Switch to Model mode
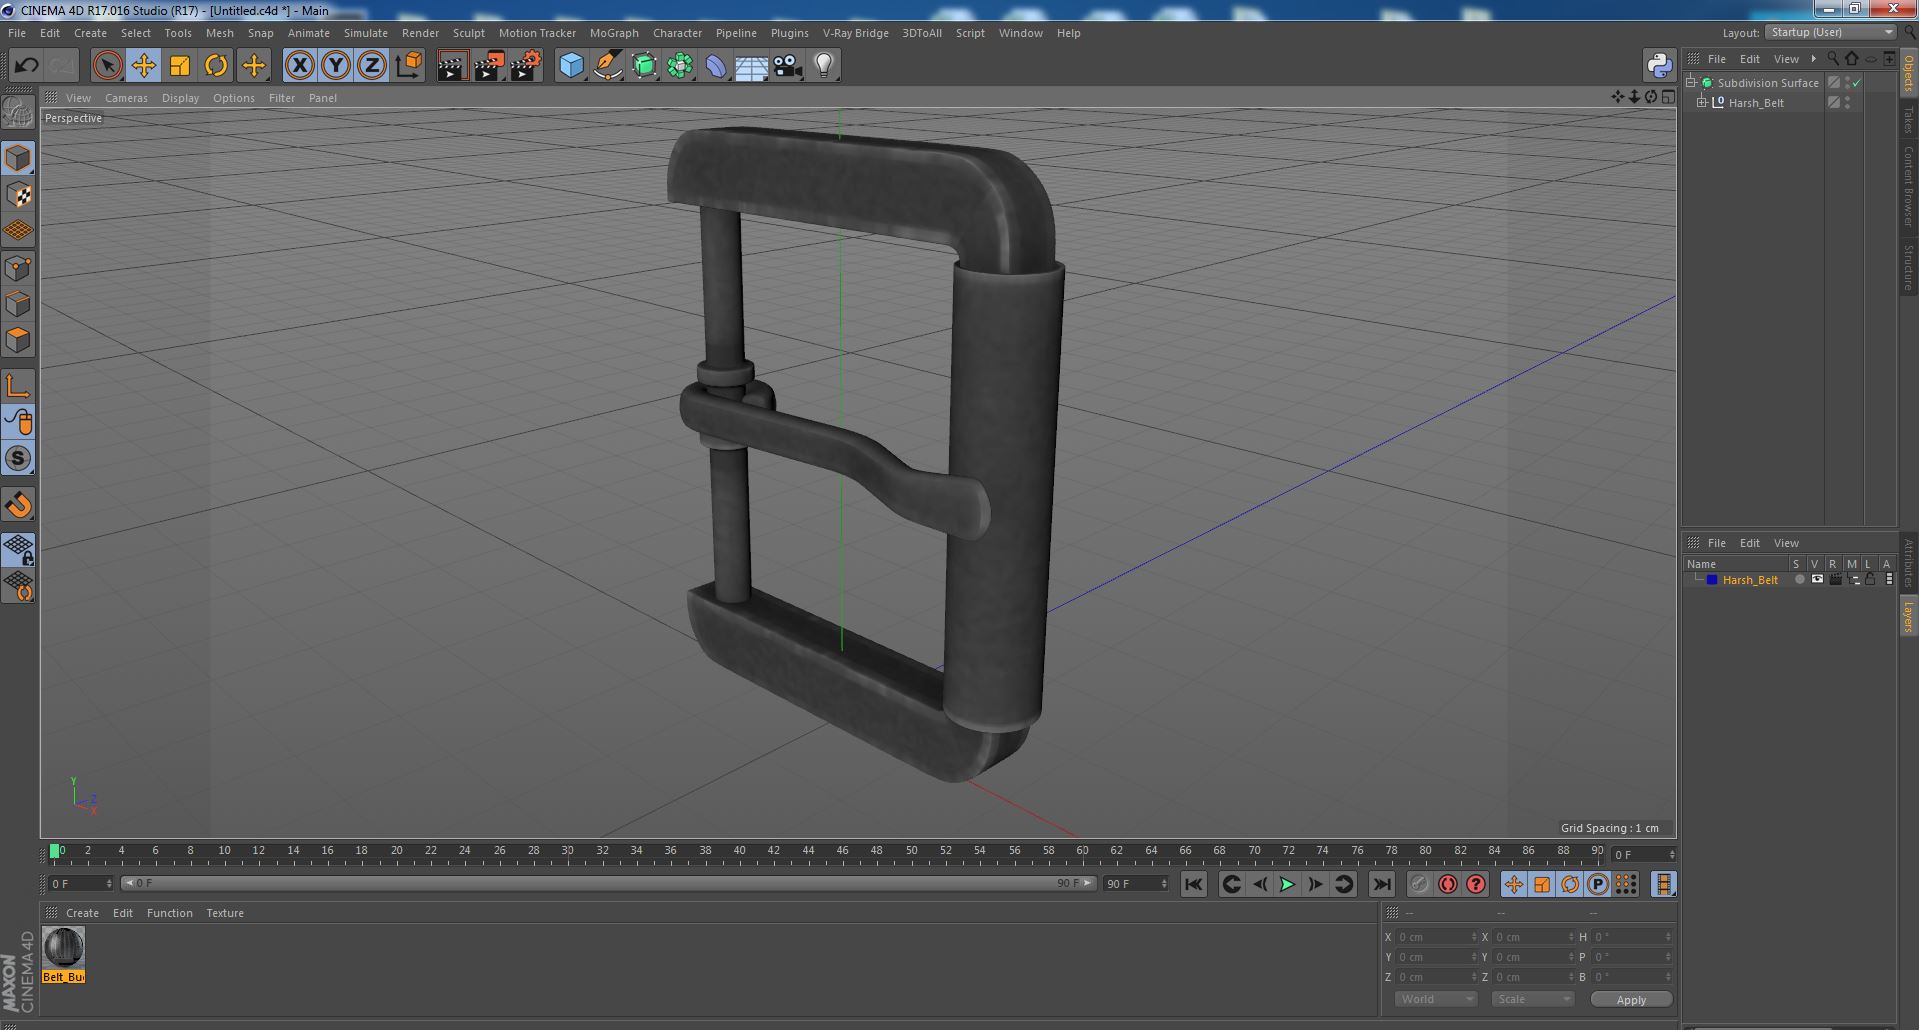 (18, 158)
